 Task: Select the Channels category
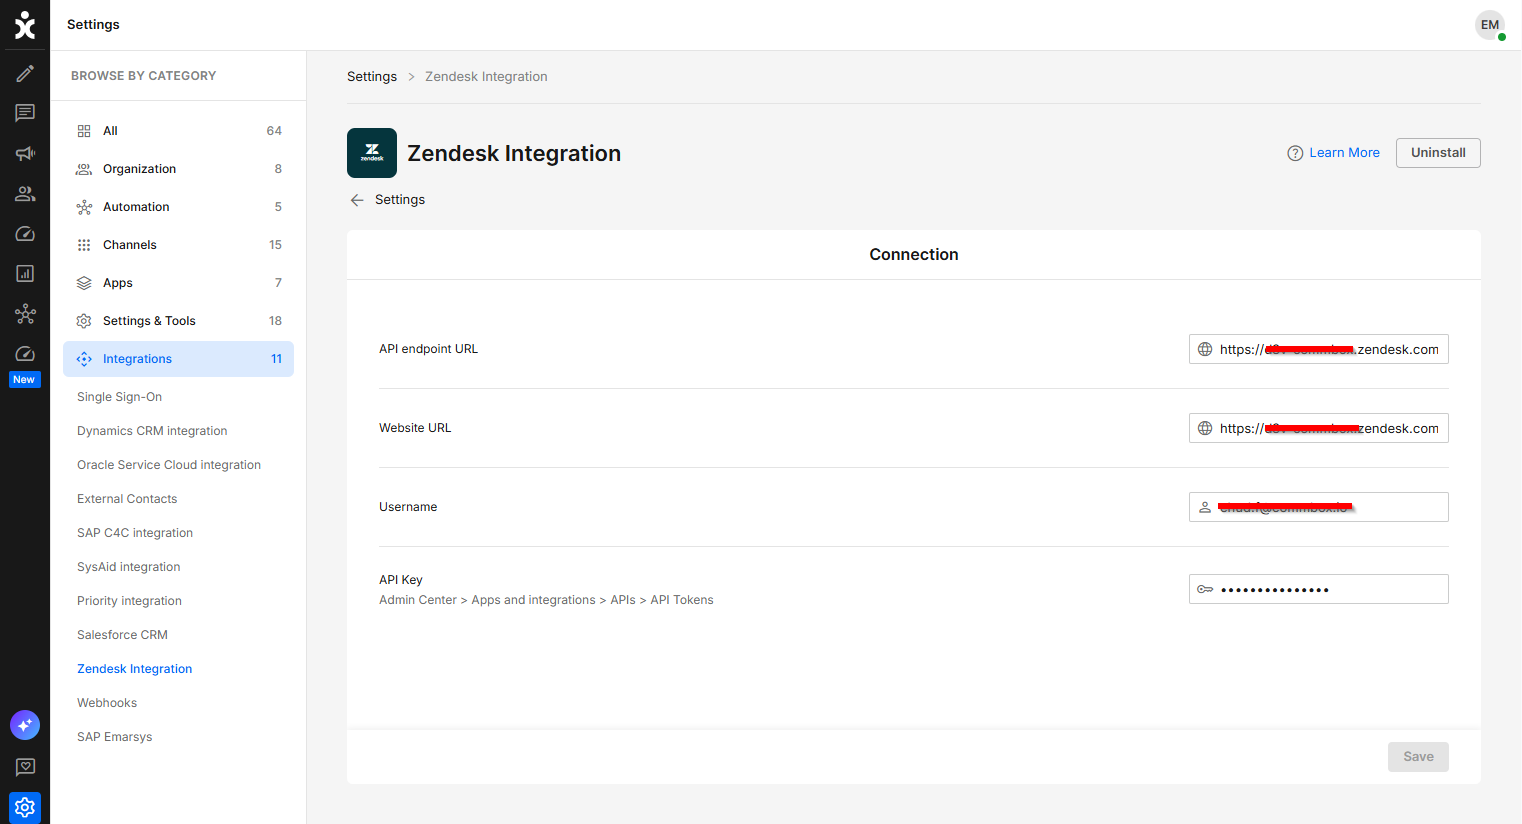coord(178,245)
